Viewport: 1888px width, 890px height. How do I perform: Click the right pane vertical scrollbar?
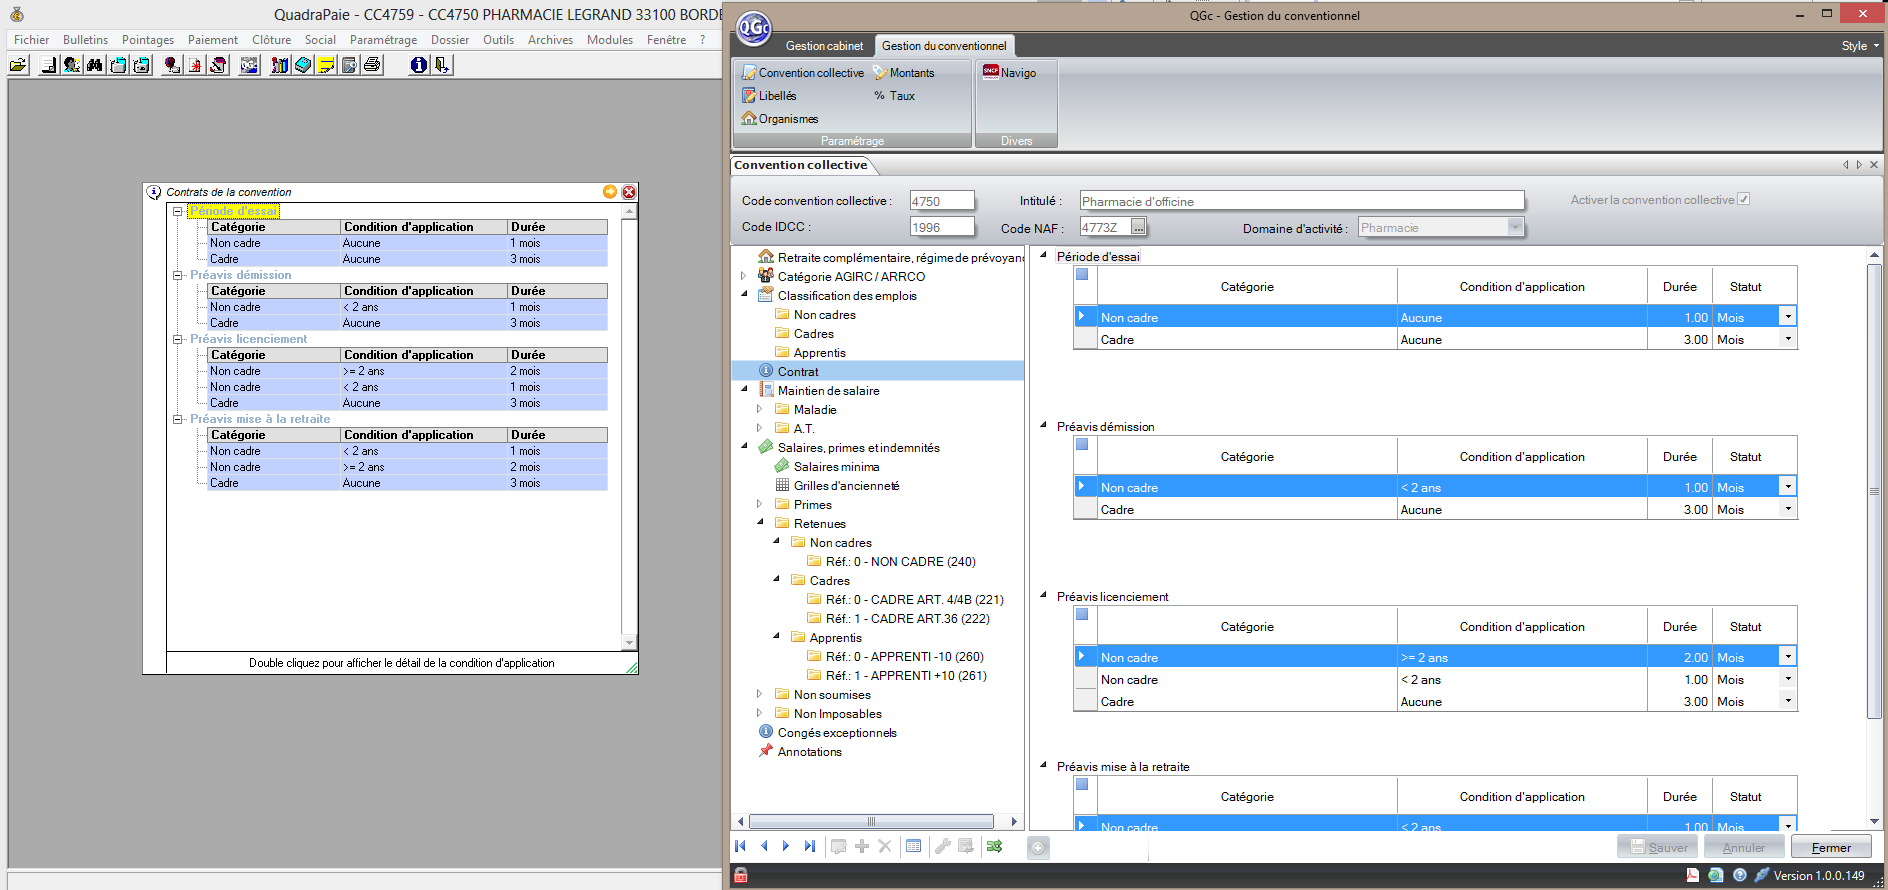(x=1874, y=490)
